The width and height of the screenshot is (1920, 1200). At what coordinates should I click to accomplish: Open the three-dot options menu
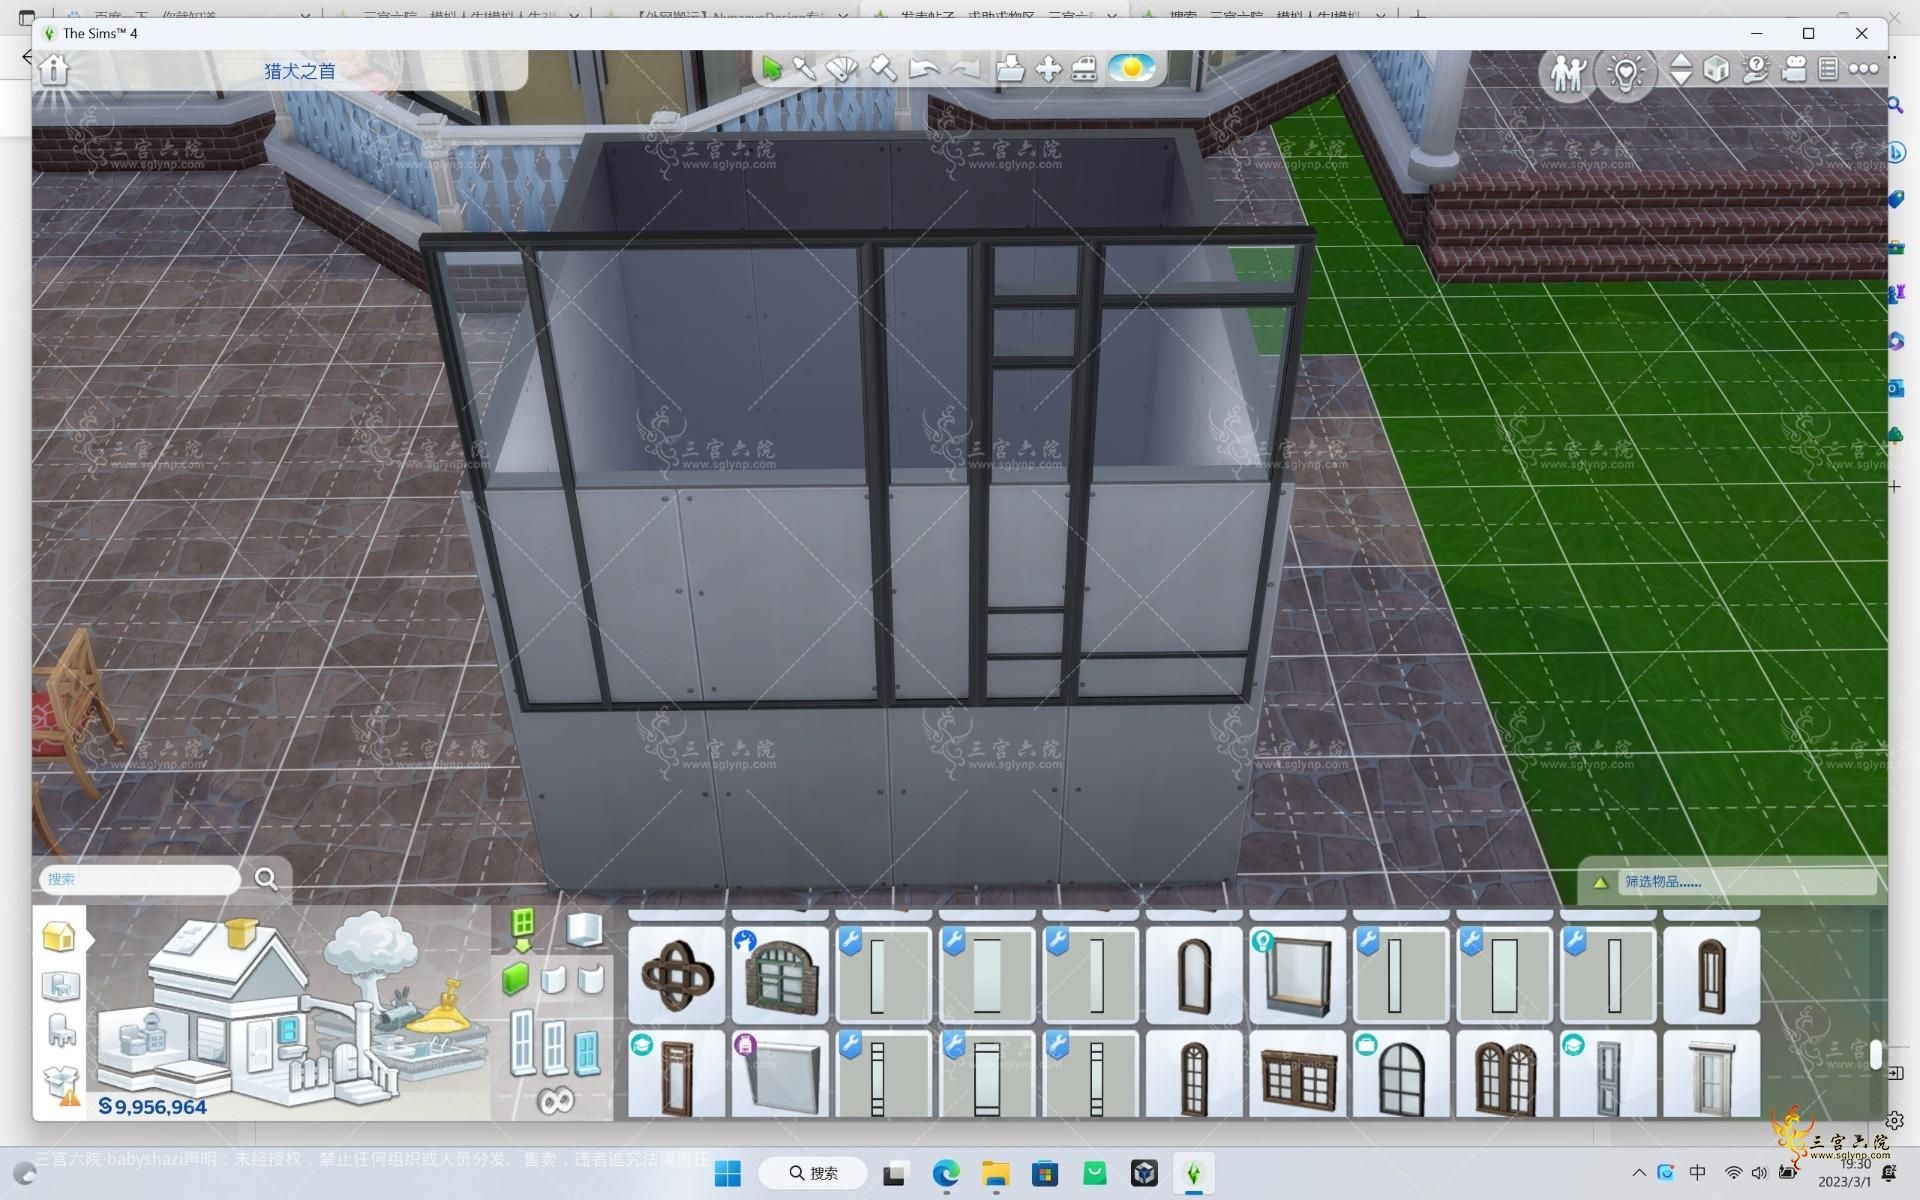click(1864, 69)
